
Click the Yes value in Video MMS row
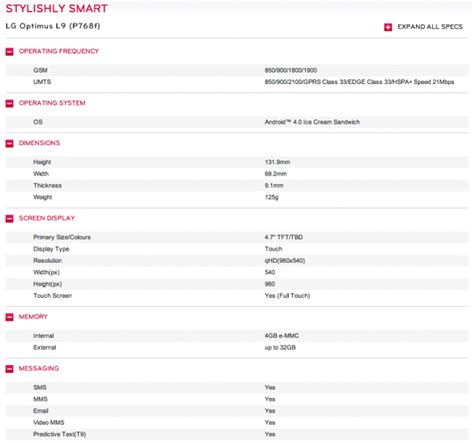270,423
